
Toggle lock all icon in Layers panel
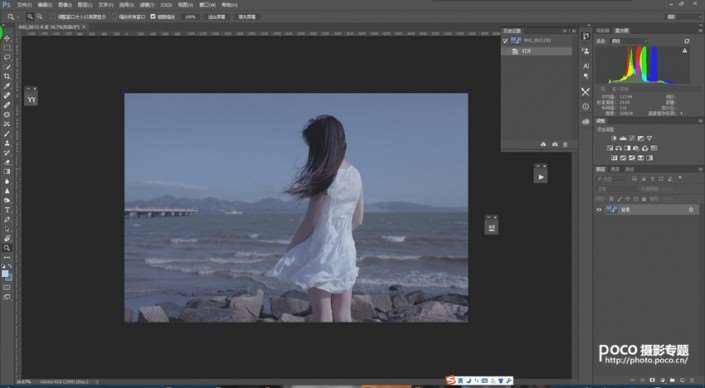point(644,198)
